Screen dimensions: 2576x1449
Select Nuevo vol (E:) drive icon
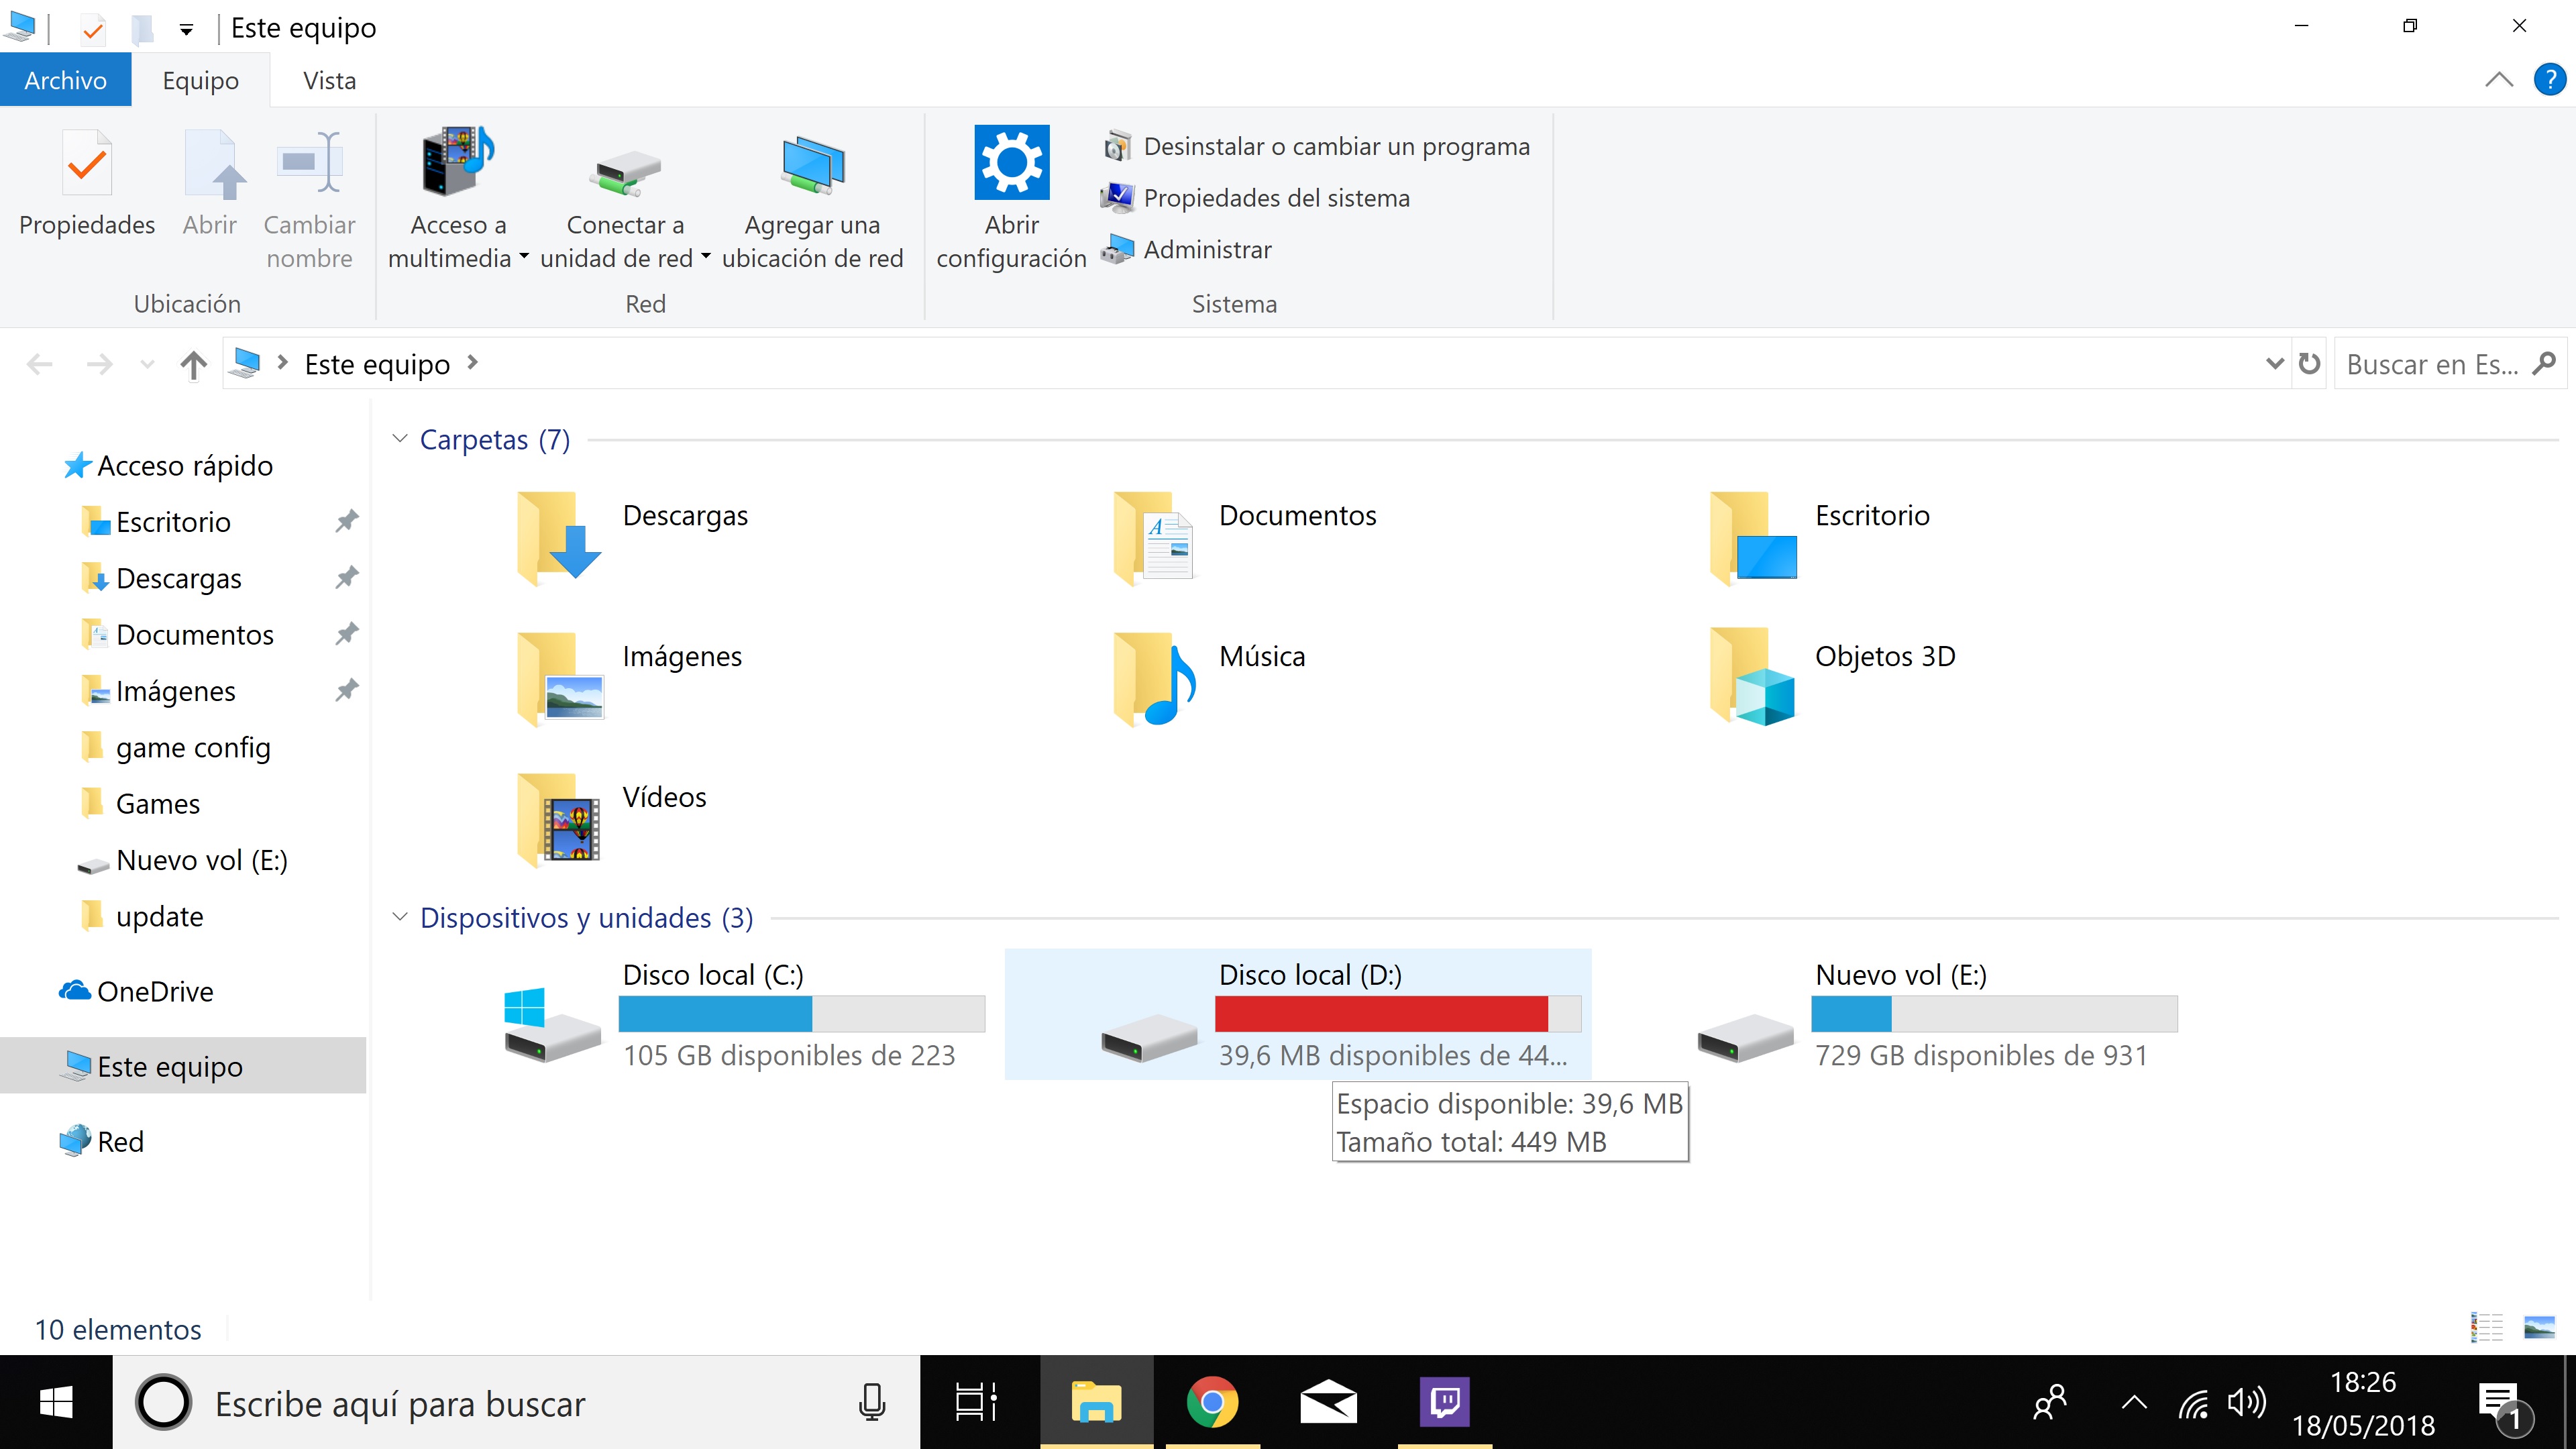pos(1745,1038)
